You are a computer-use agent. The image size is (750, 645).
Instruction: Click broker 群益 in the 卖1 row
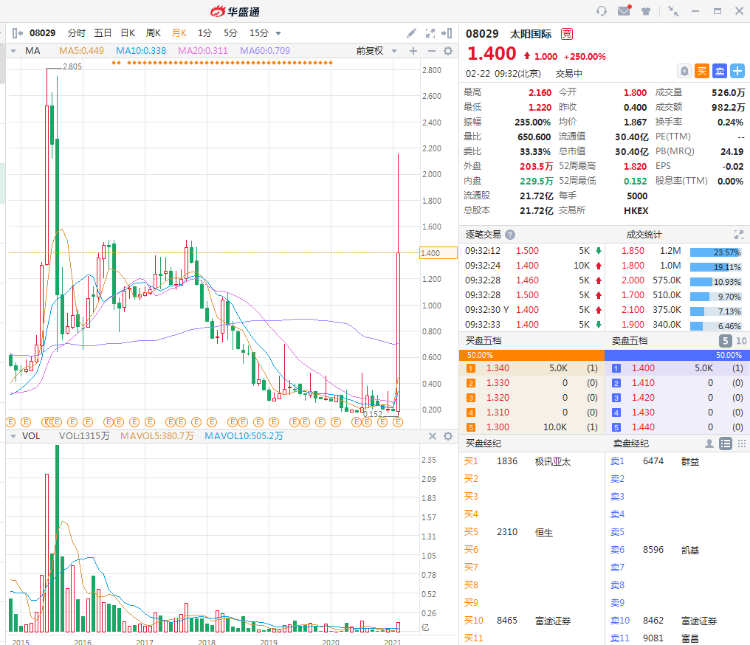tap(690, 462)
